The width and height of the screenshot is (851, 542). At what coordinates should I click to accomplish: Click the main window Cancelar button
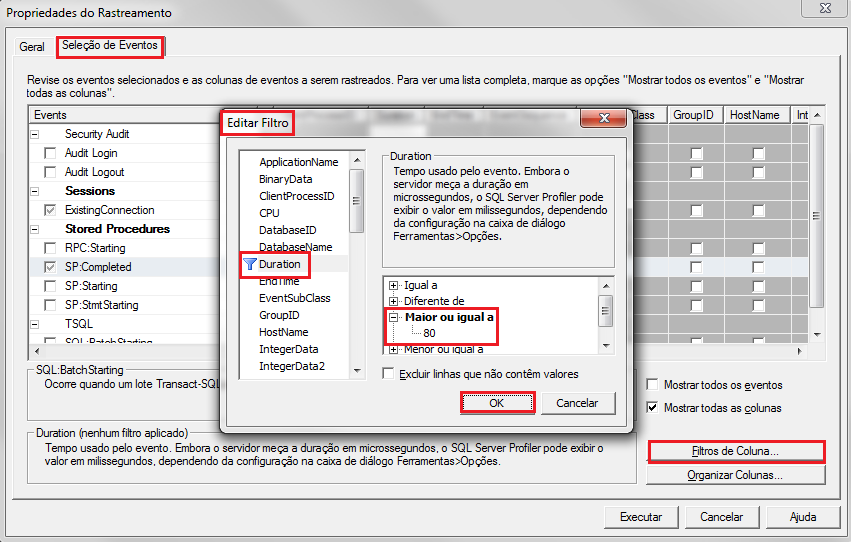(x=721, y=517)
